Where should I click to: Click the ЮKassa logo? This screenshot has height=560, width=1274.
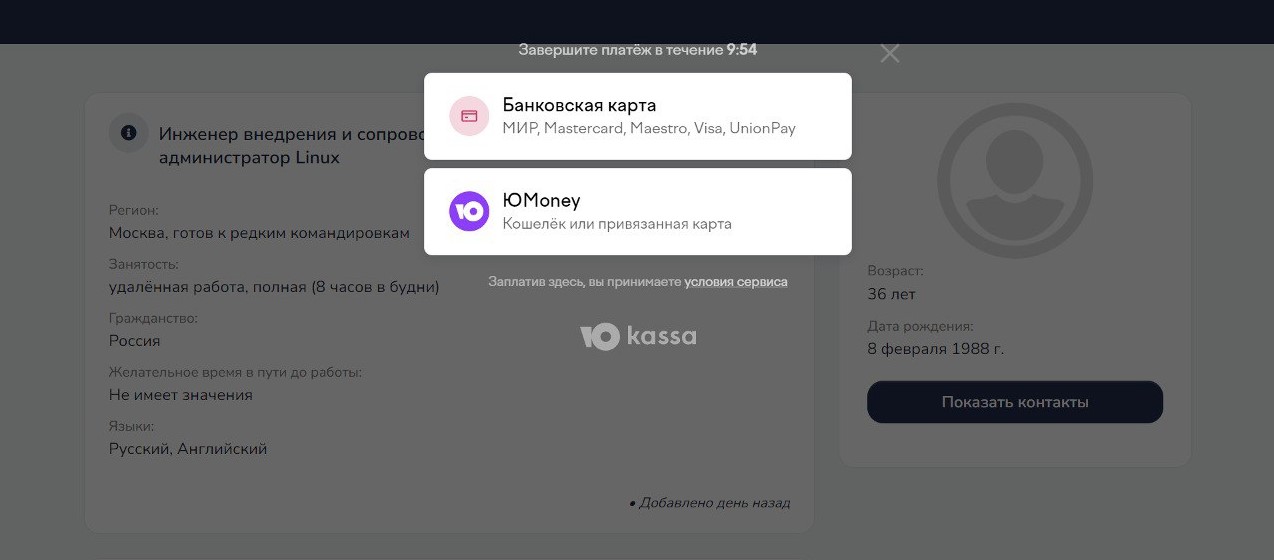coord(638,336)
